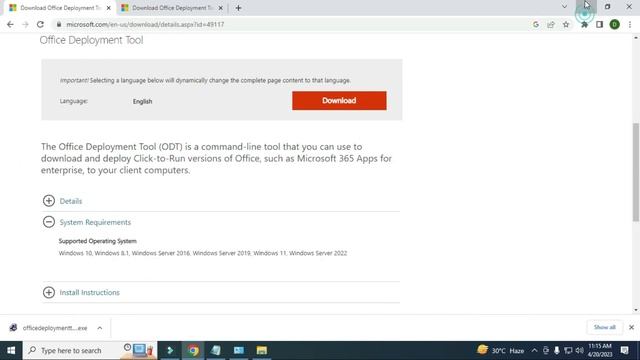Open Google icon in address bar

536,24
